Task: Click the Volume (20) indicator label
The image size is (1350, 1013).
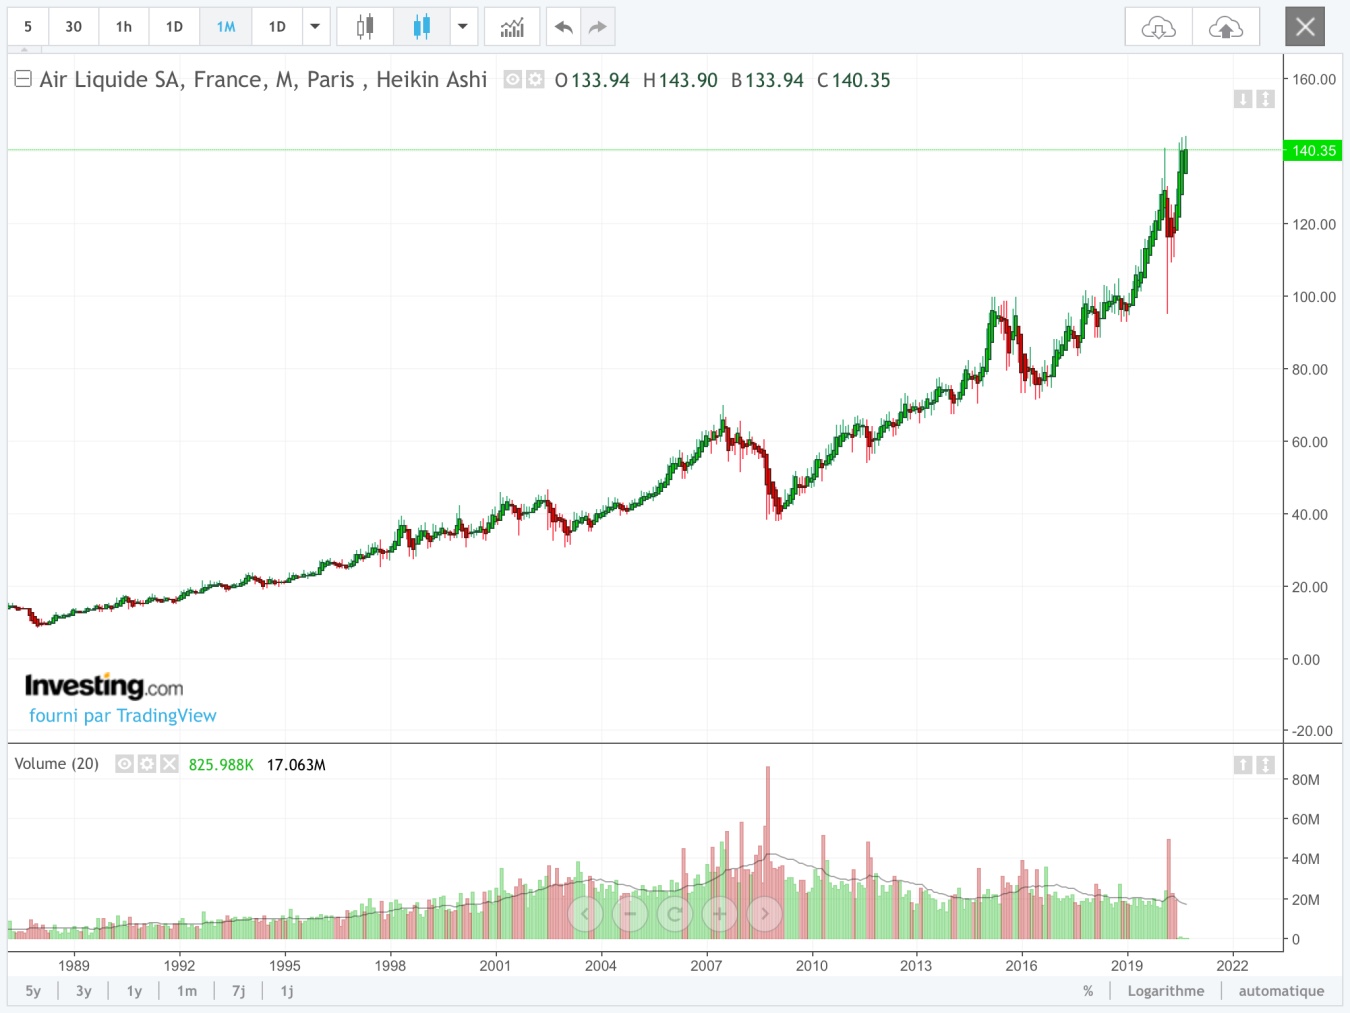Action: click(57, 764)
